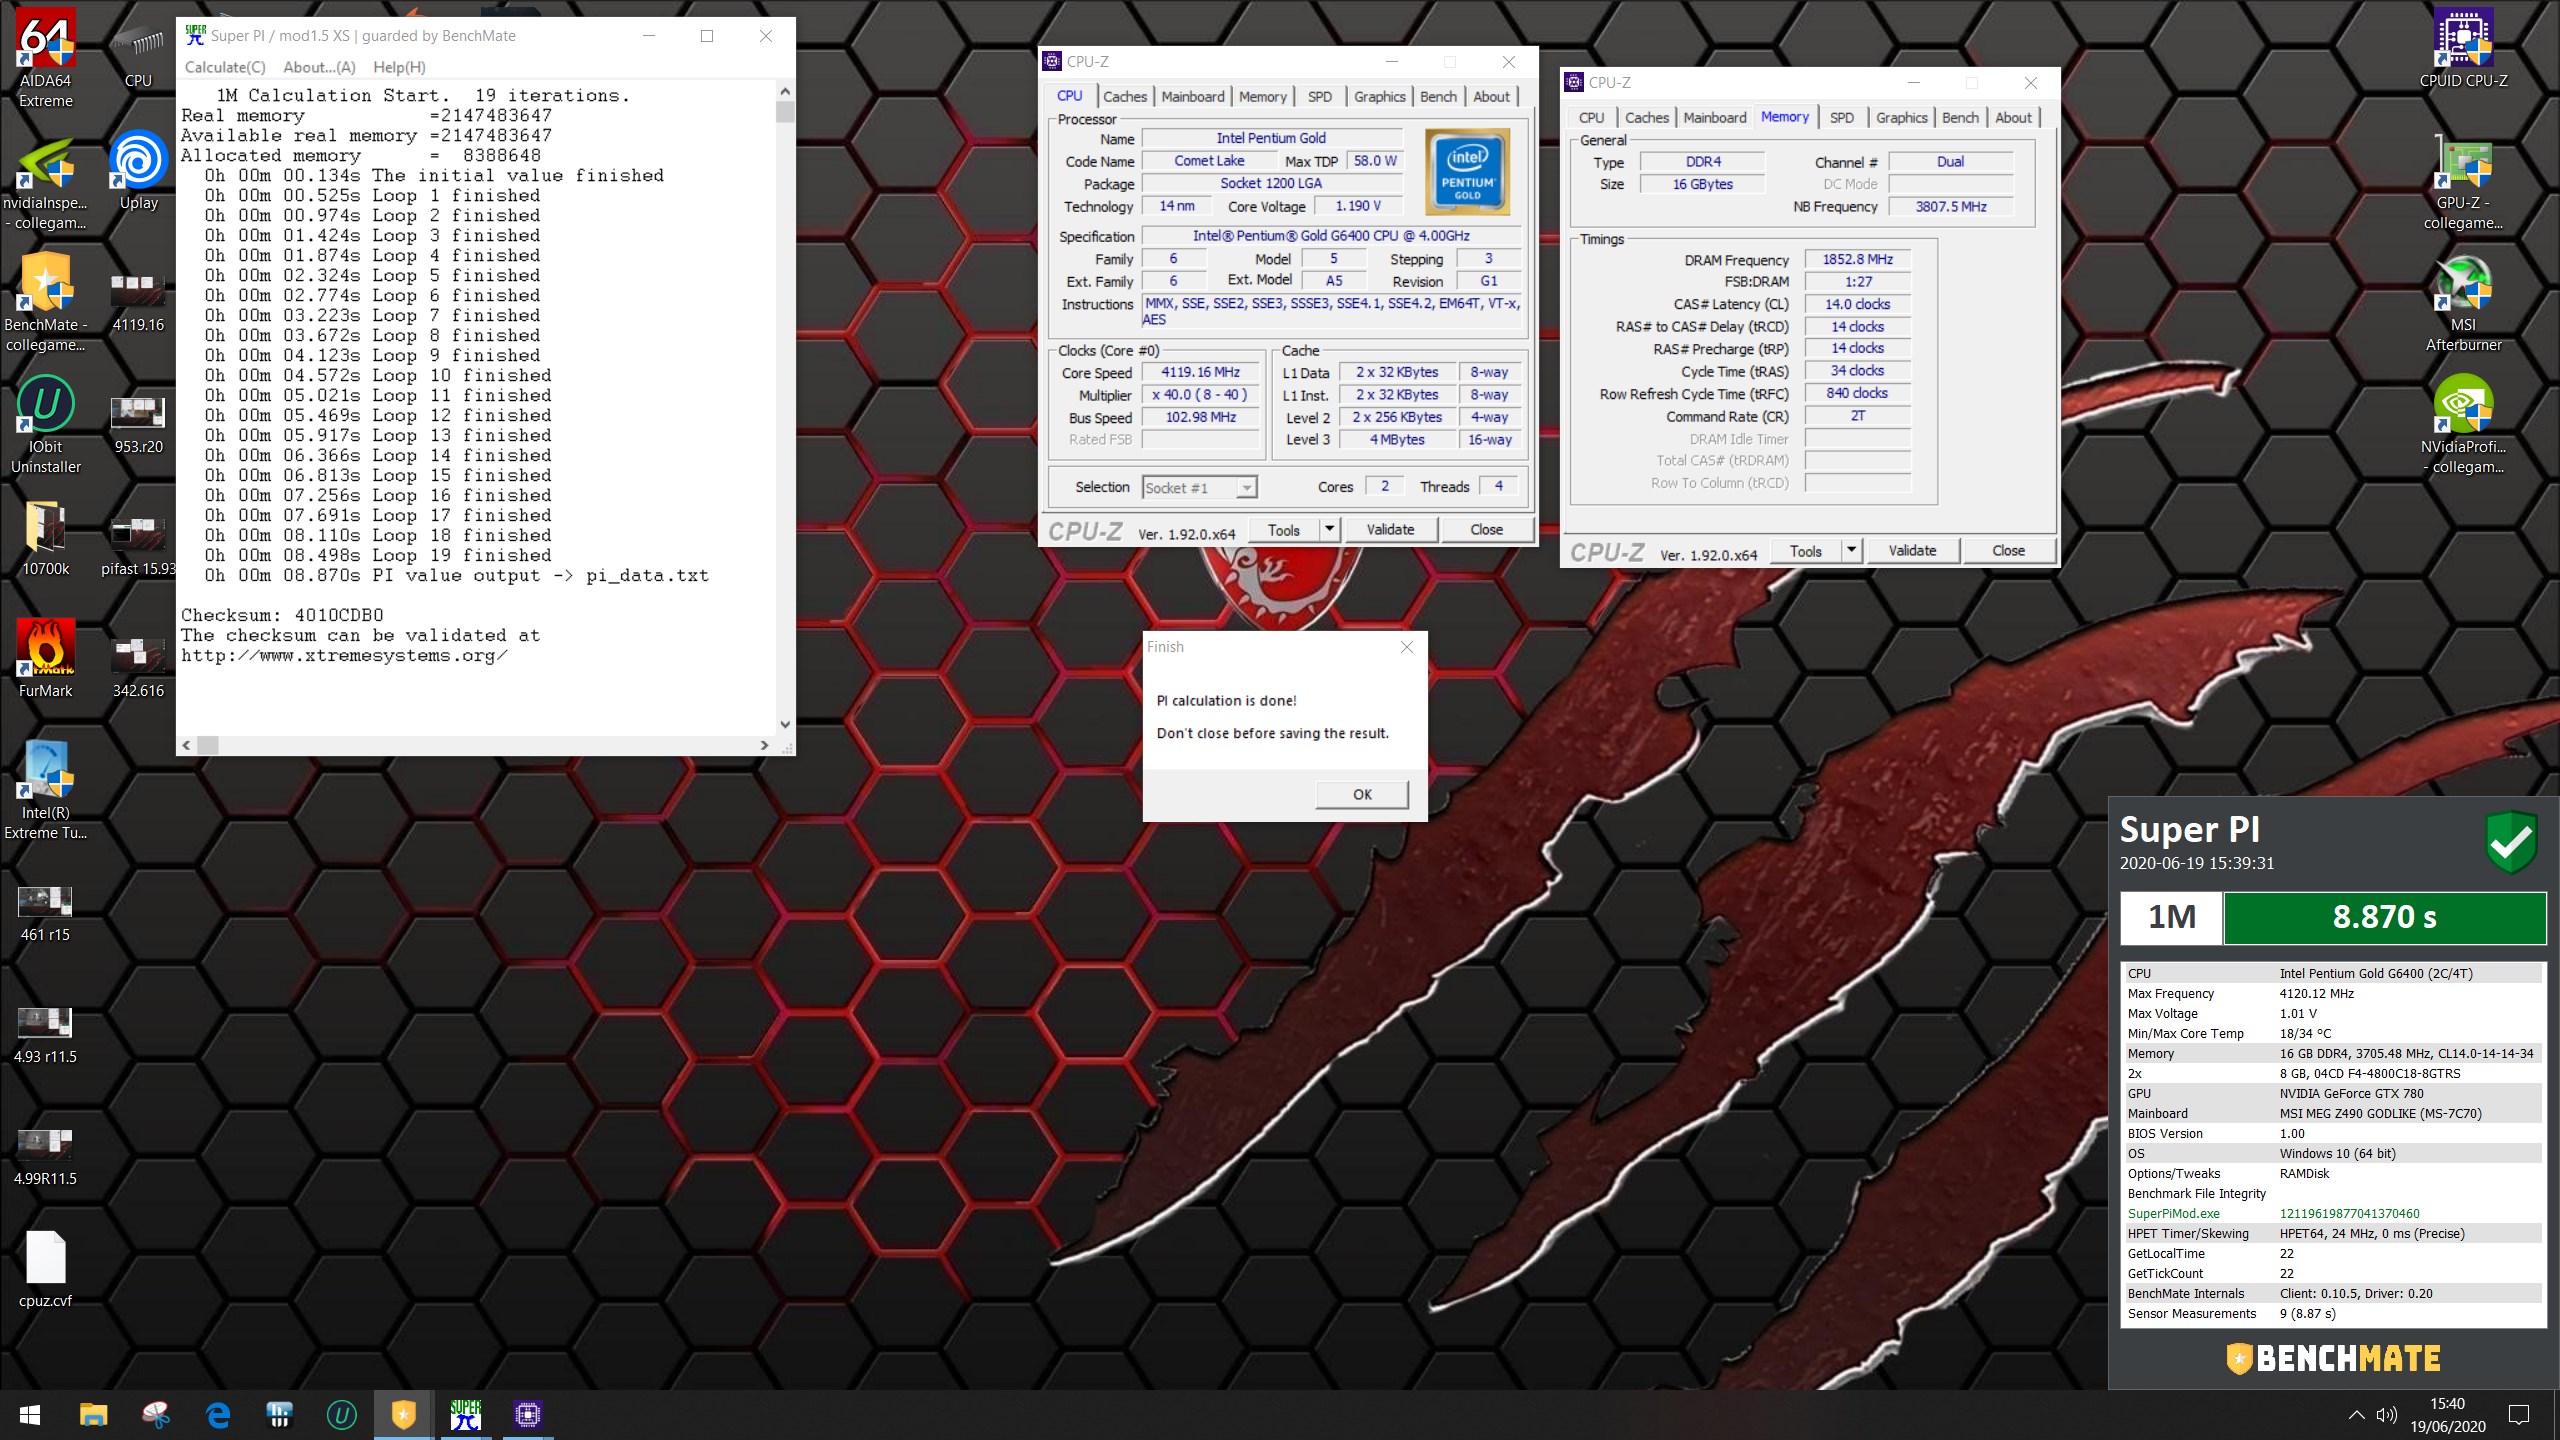2560x1440 pixels.
Task: Select Caches tab in first CPU-Z window
Action: (1125, 96)
